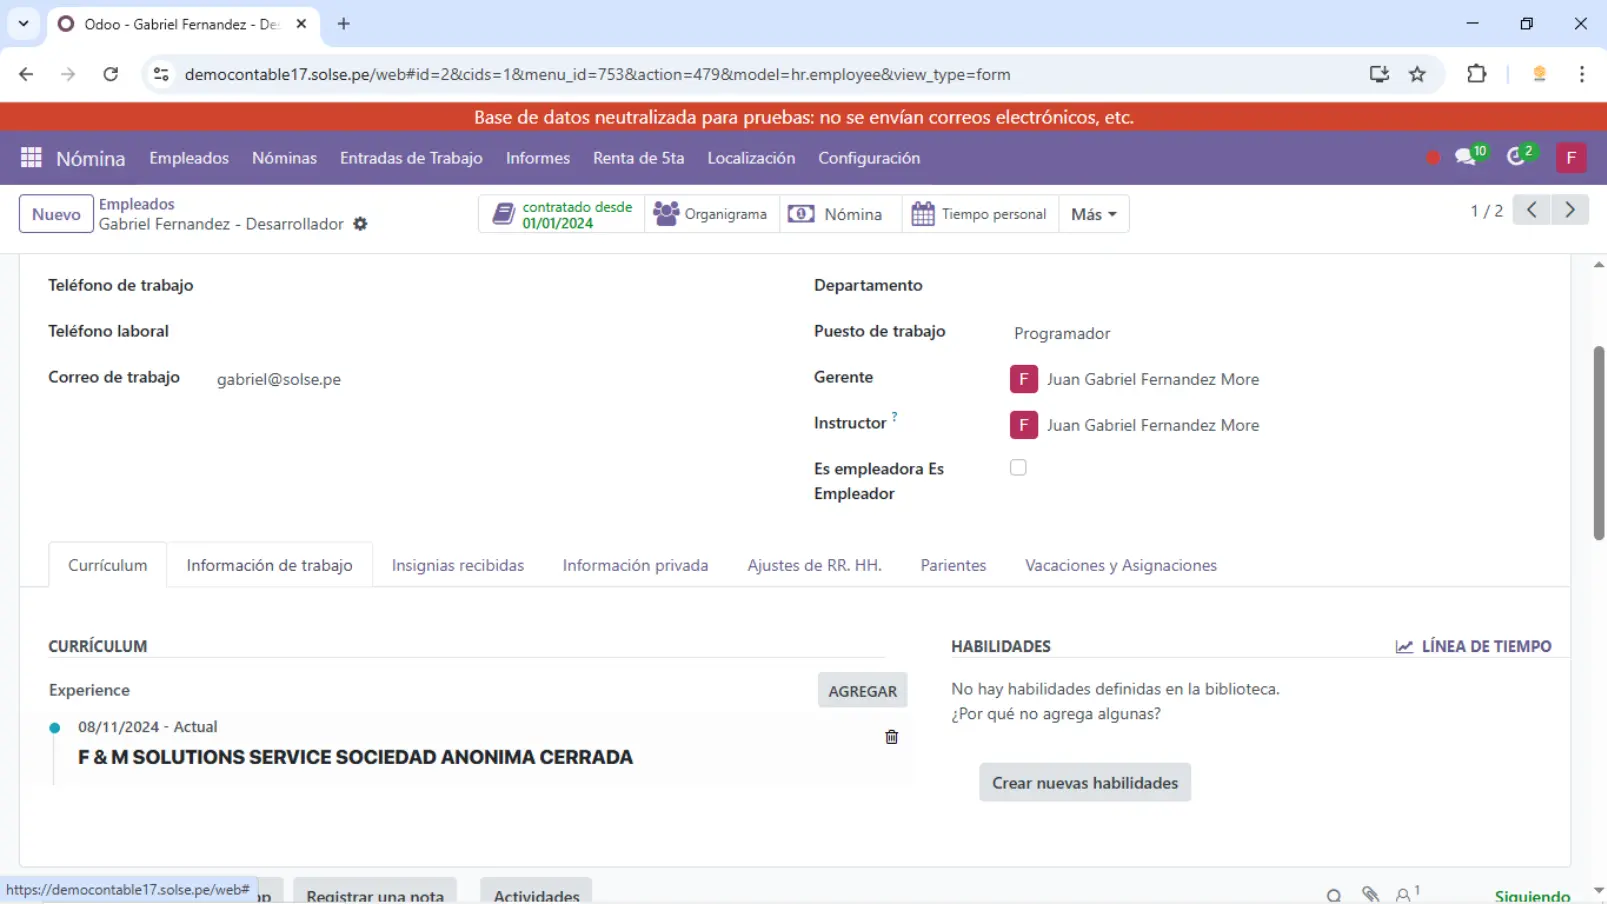
Task: Open the Informes menu
Action: [537, 158]
